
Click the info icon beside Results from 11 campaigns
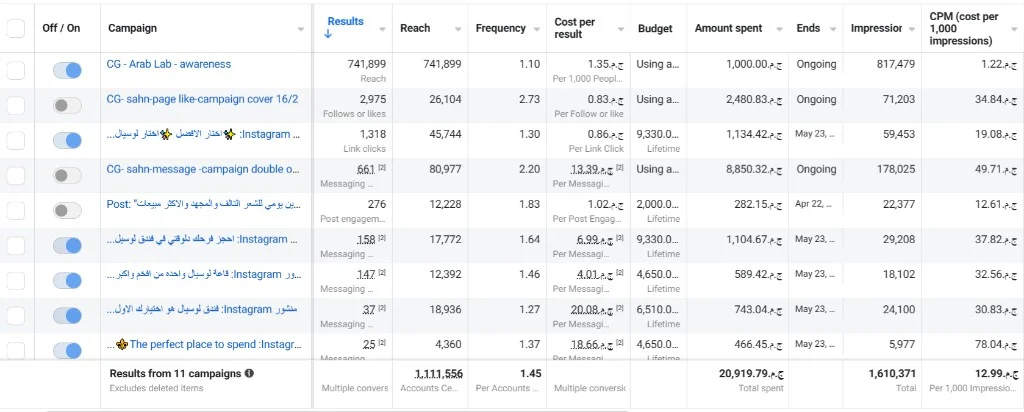coord(249,374)
